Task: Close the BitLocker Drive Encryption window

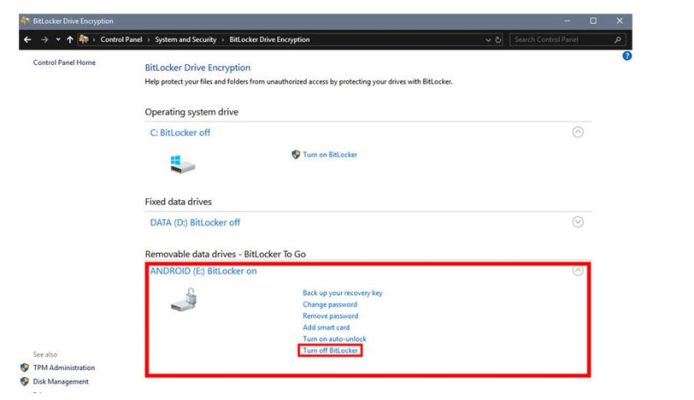Action: 620,21
